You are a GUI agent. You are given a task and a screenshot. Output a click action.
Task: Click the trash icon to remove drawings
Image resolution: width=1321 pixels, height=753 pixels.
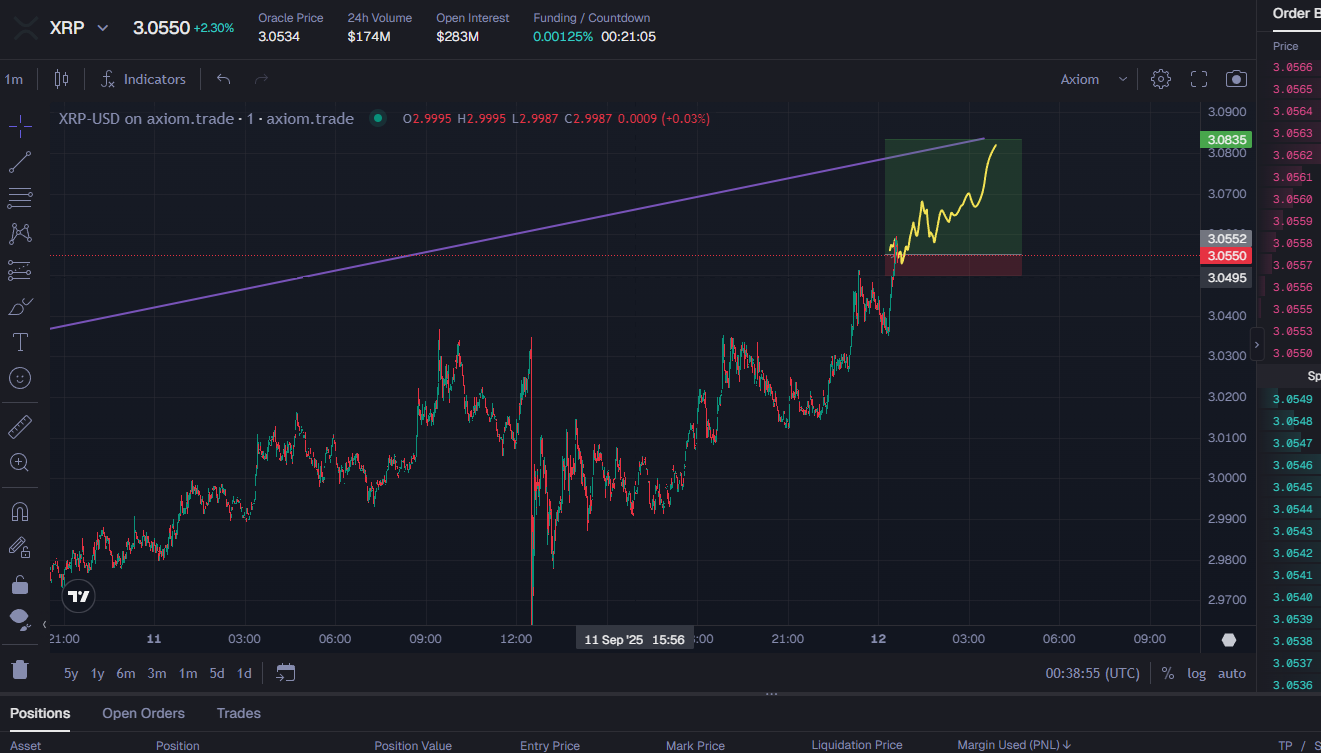coord(20,669)
